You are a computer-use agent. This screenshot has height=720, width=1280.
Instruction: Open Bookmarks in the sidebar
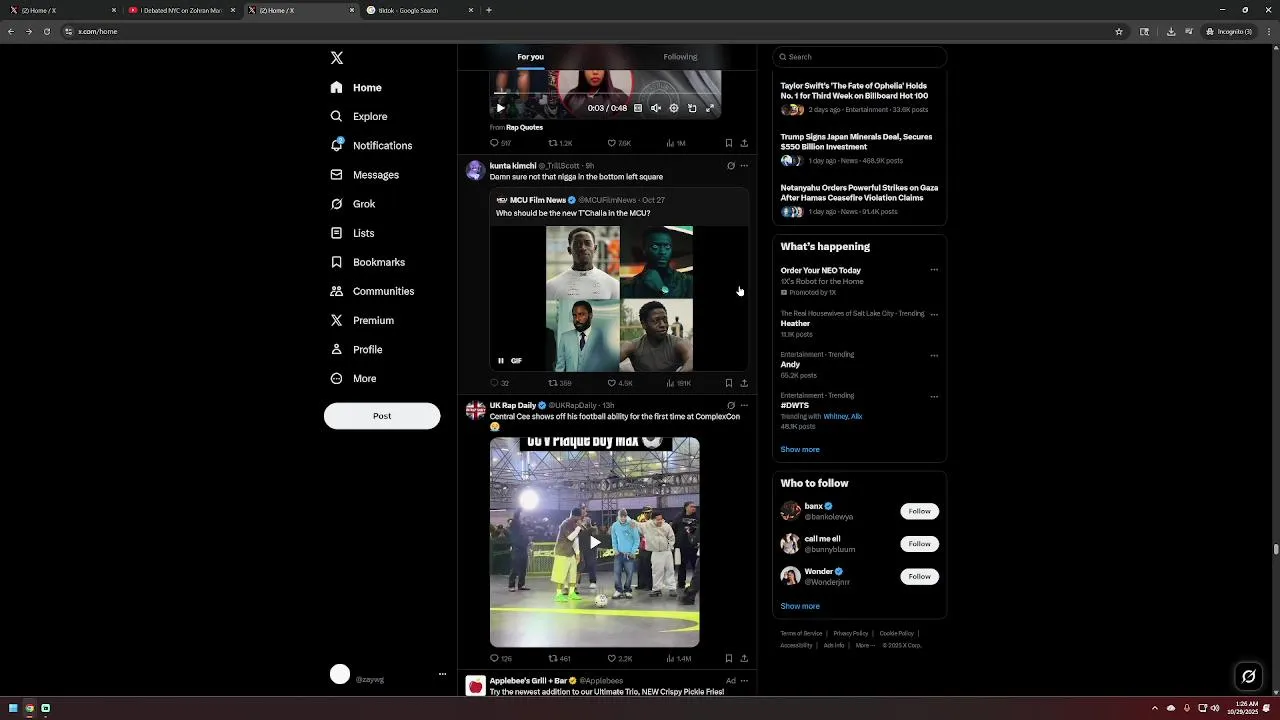pos(368,262)
